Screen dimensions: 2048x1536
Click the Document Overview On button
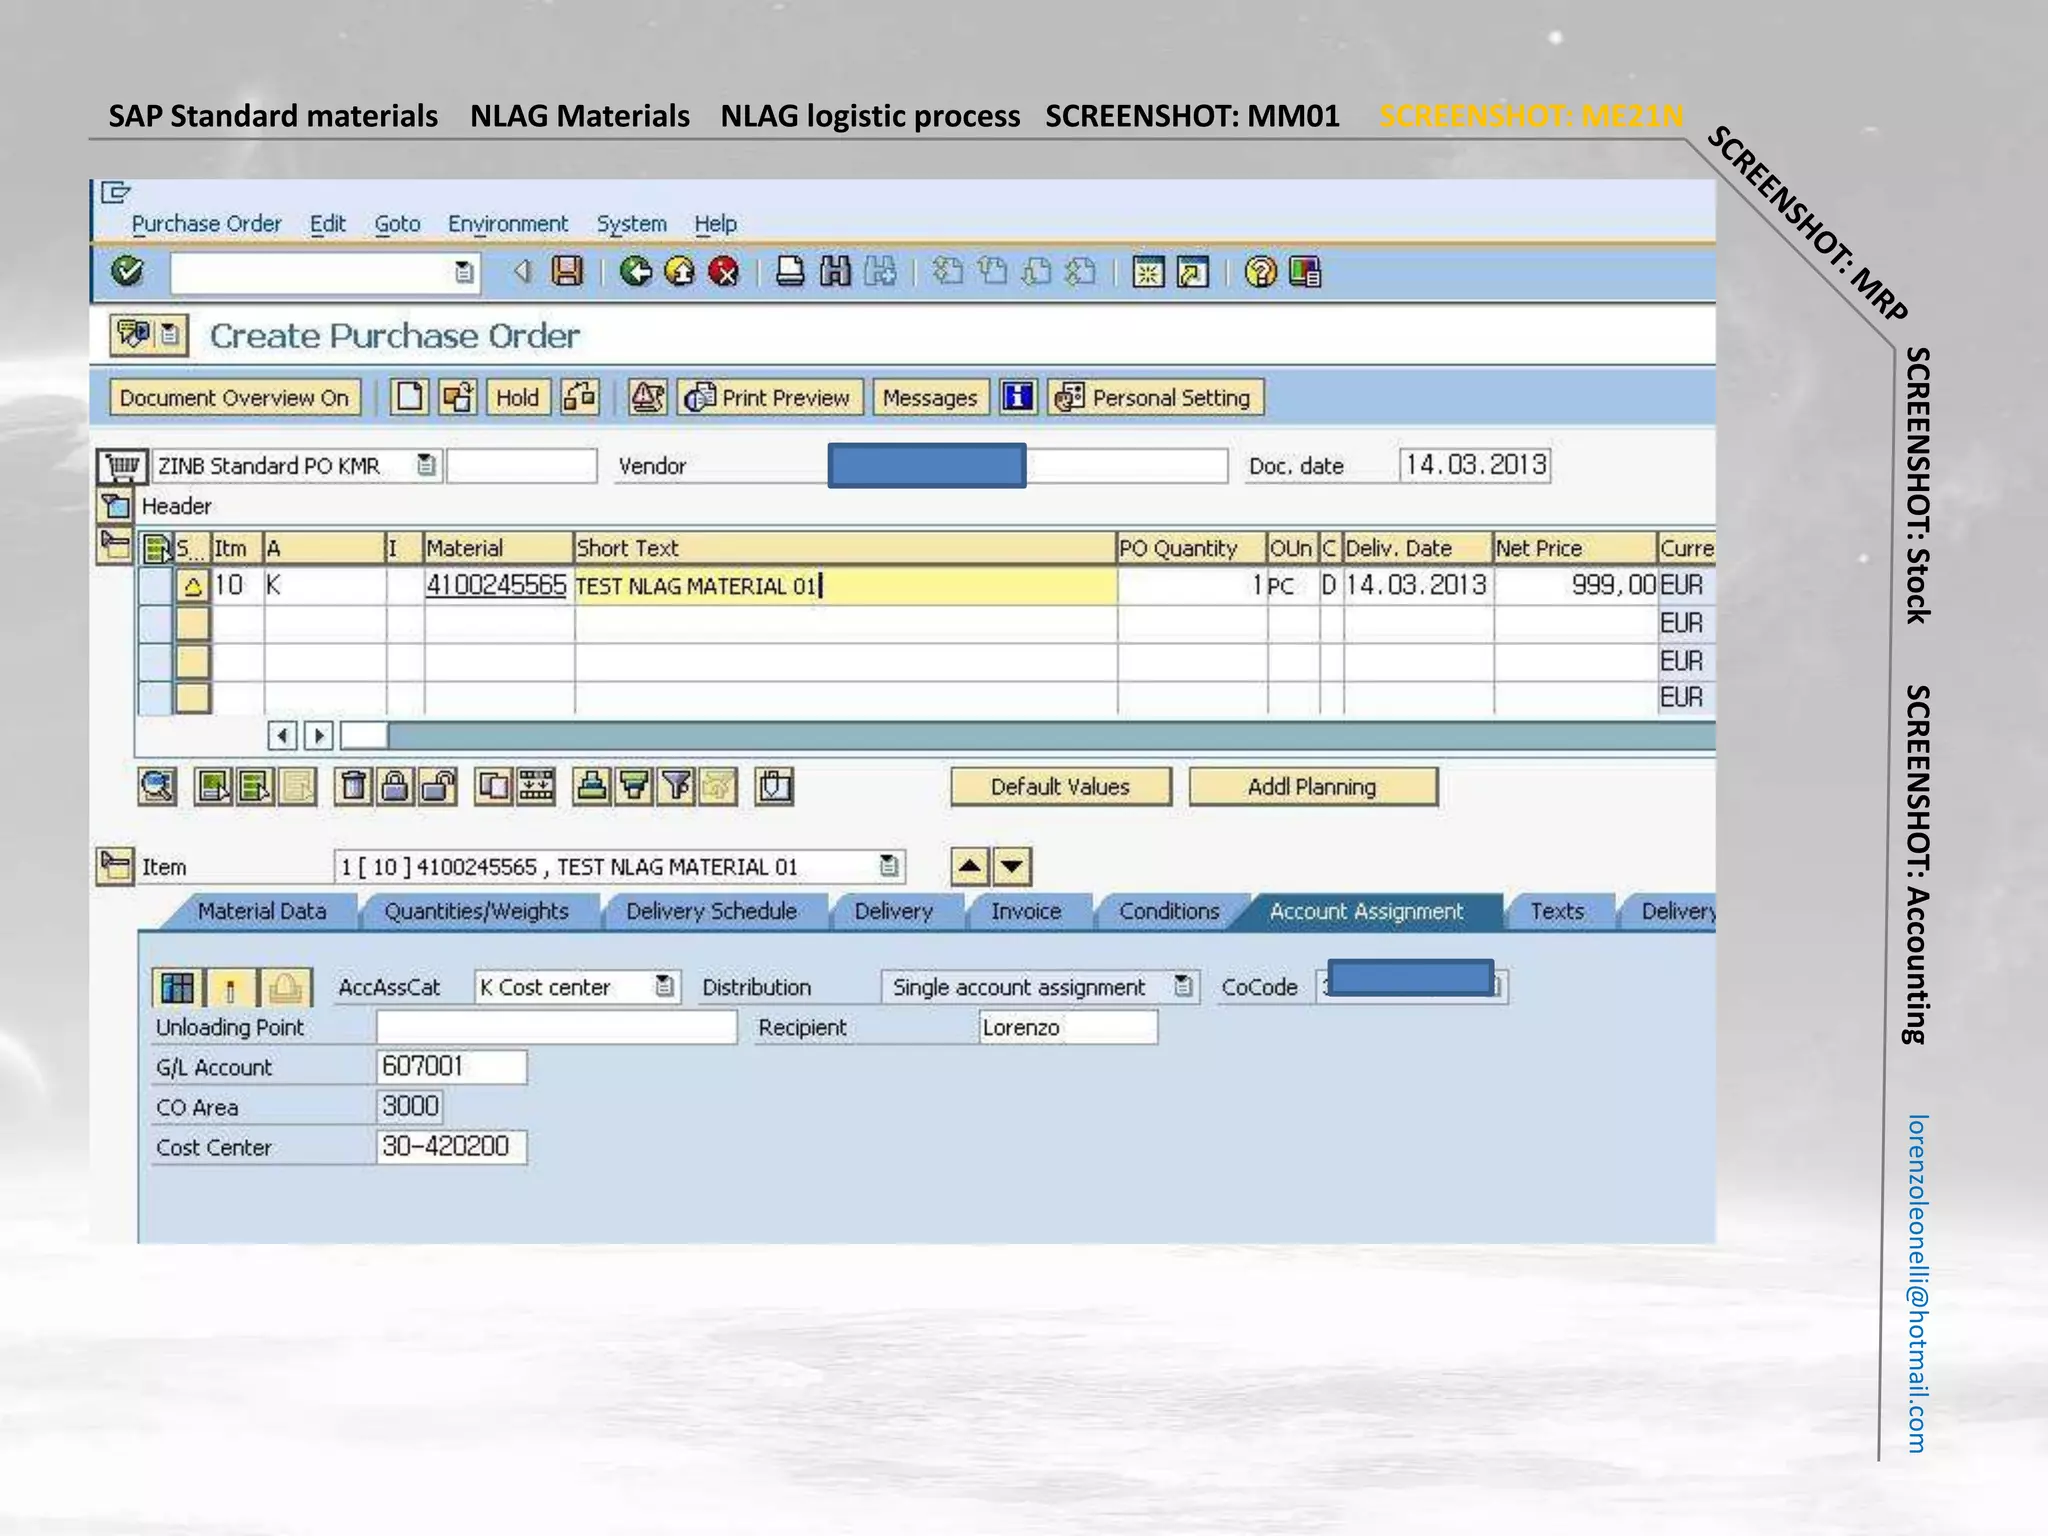(234, 397)
